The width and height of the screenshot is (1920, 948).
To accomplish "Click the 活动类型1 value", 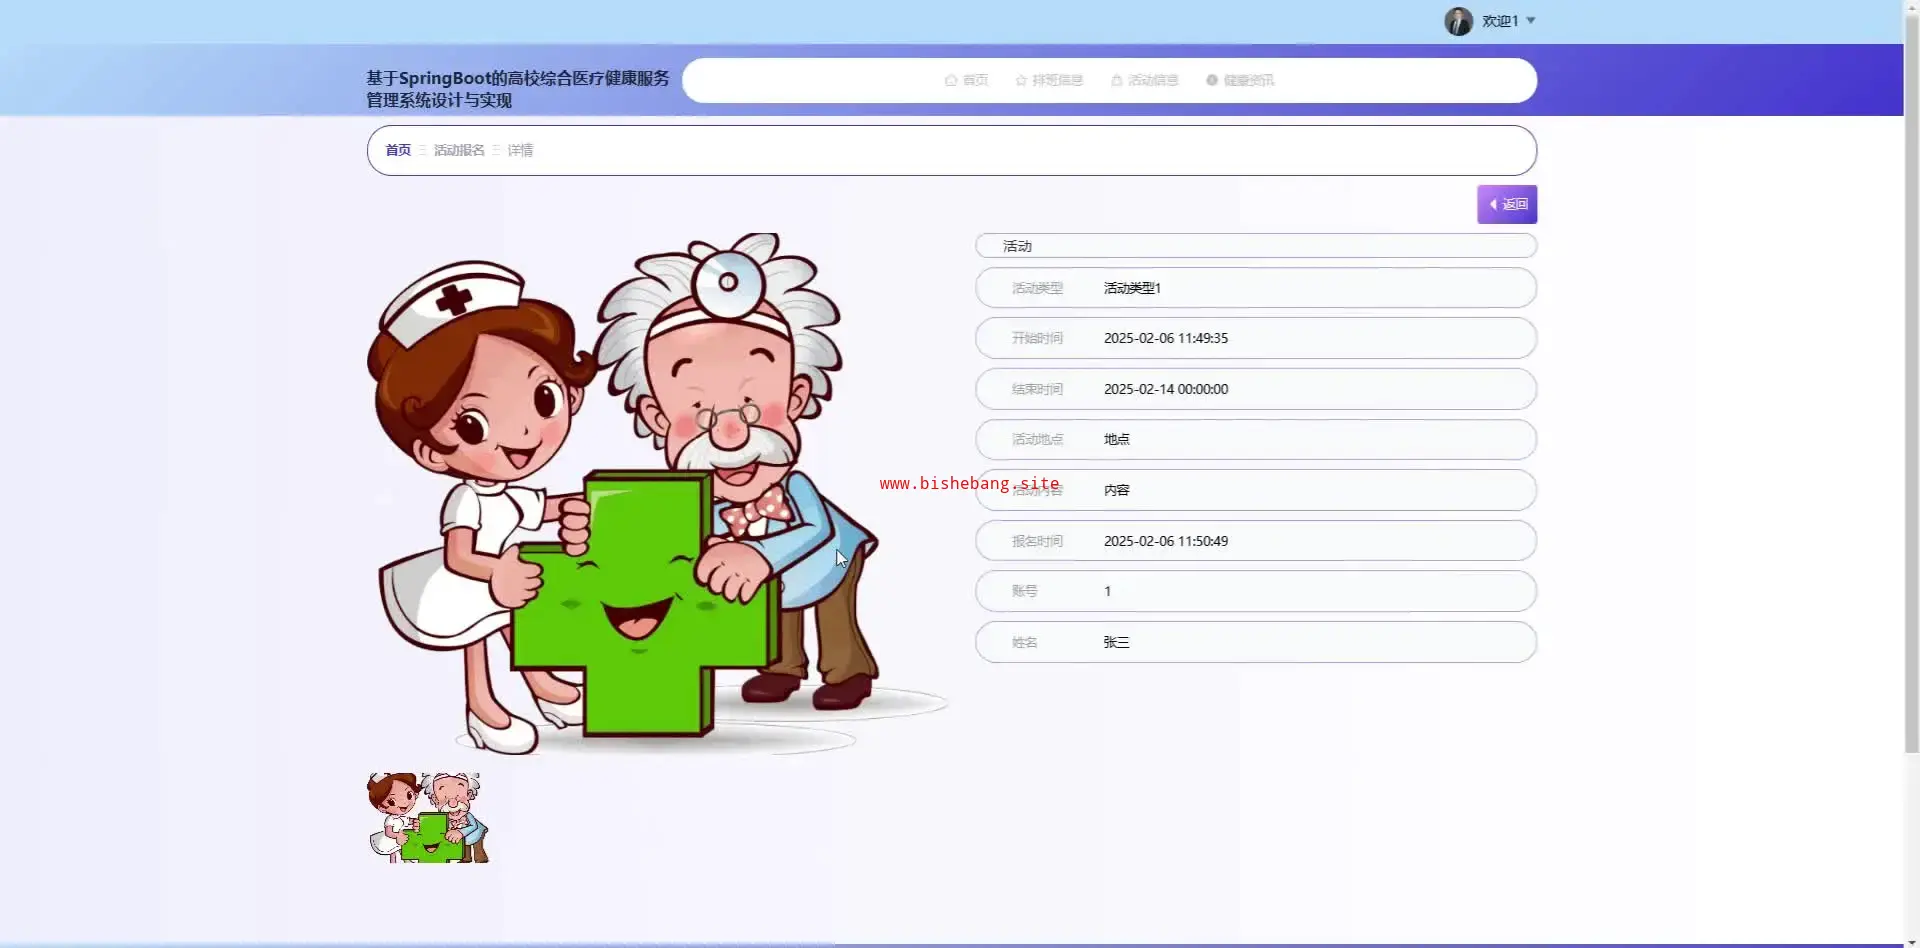I will pyautogui.click(x=1132, y=288).
